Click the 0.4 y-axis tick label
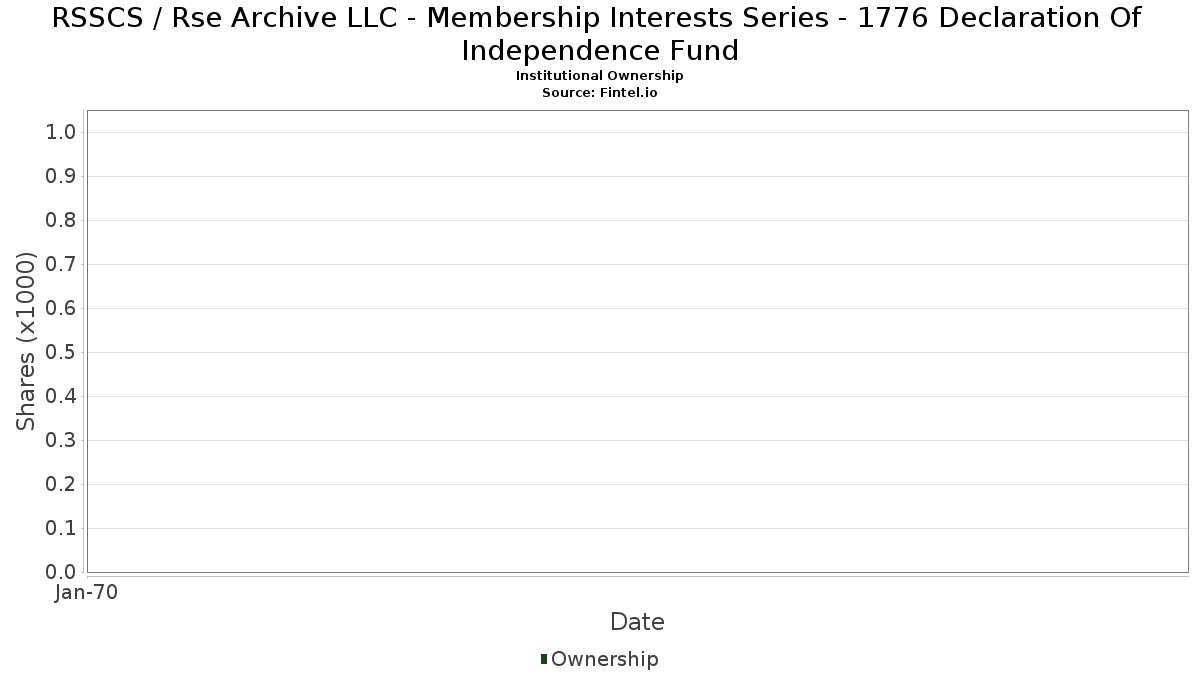Viewport: 1200px width, 675px height. coord(61,397)
